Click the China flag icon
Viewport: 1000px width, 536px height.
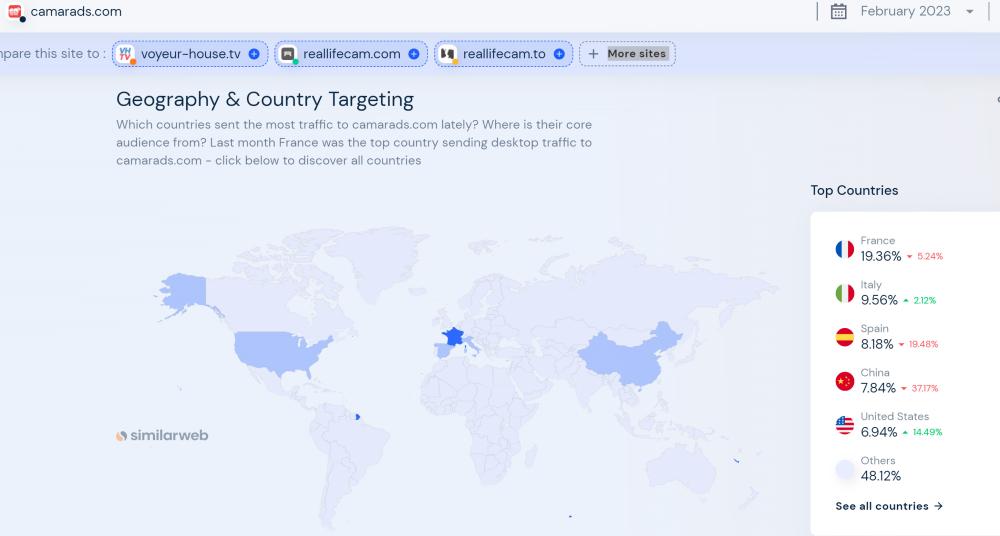pos(845,381)
